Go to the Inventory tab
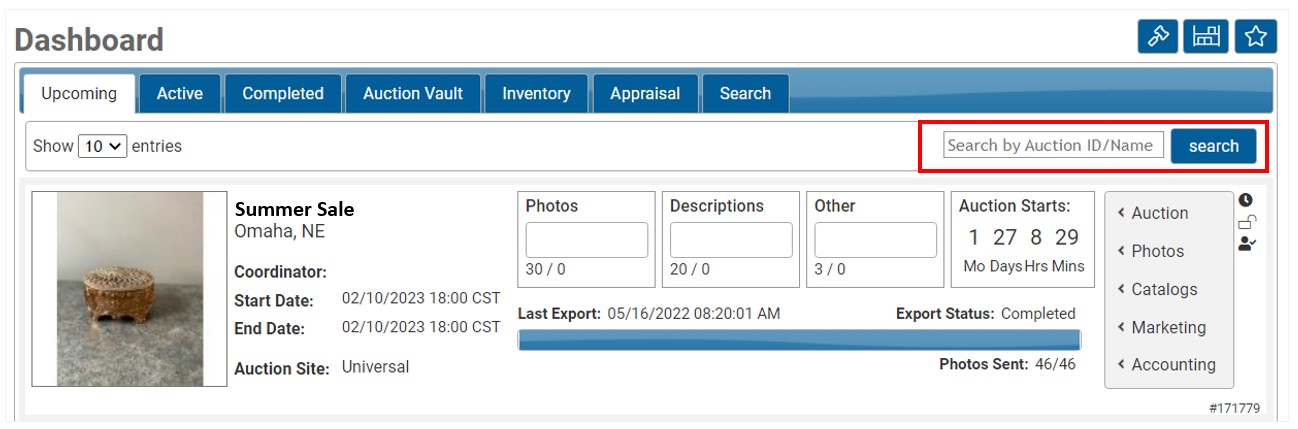Image resolution: width=1298 pixels, height=429 pixels. 536,94
